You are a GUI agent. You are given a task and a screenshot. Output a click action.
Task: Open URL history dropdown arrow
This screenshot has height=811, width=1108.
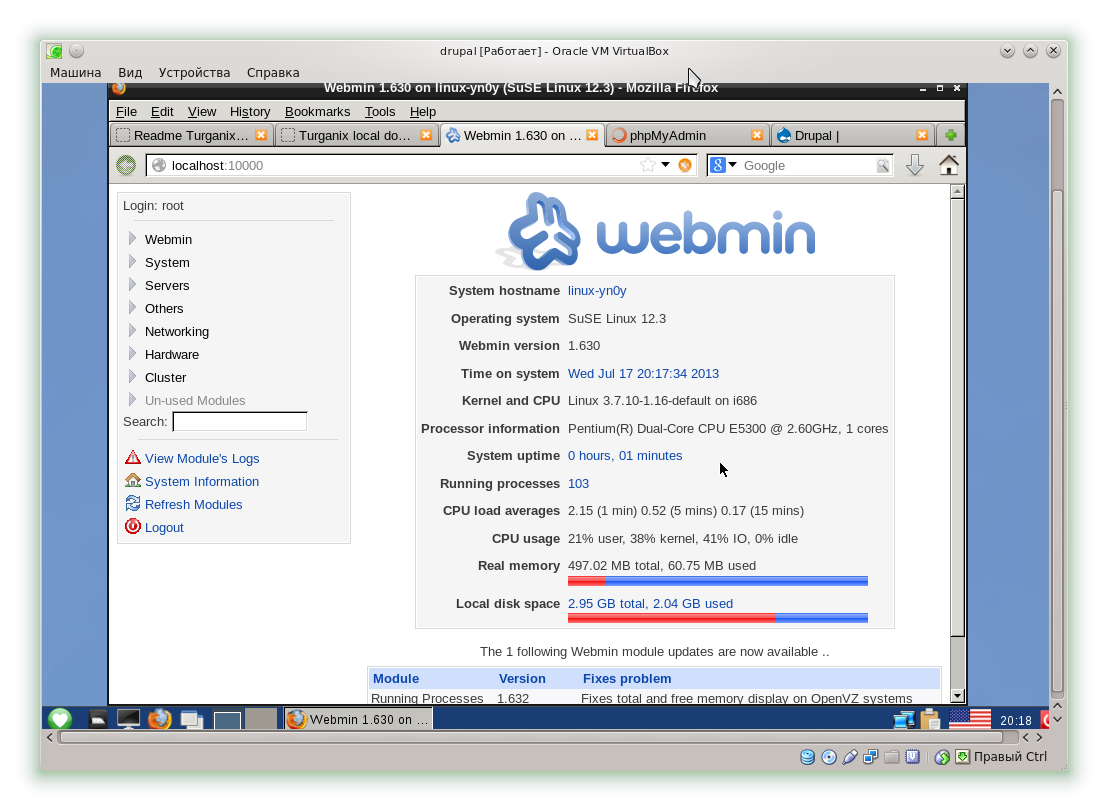click(665, 165)
